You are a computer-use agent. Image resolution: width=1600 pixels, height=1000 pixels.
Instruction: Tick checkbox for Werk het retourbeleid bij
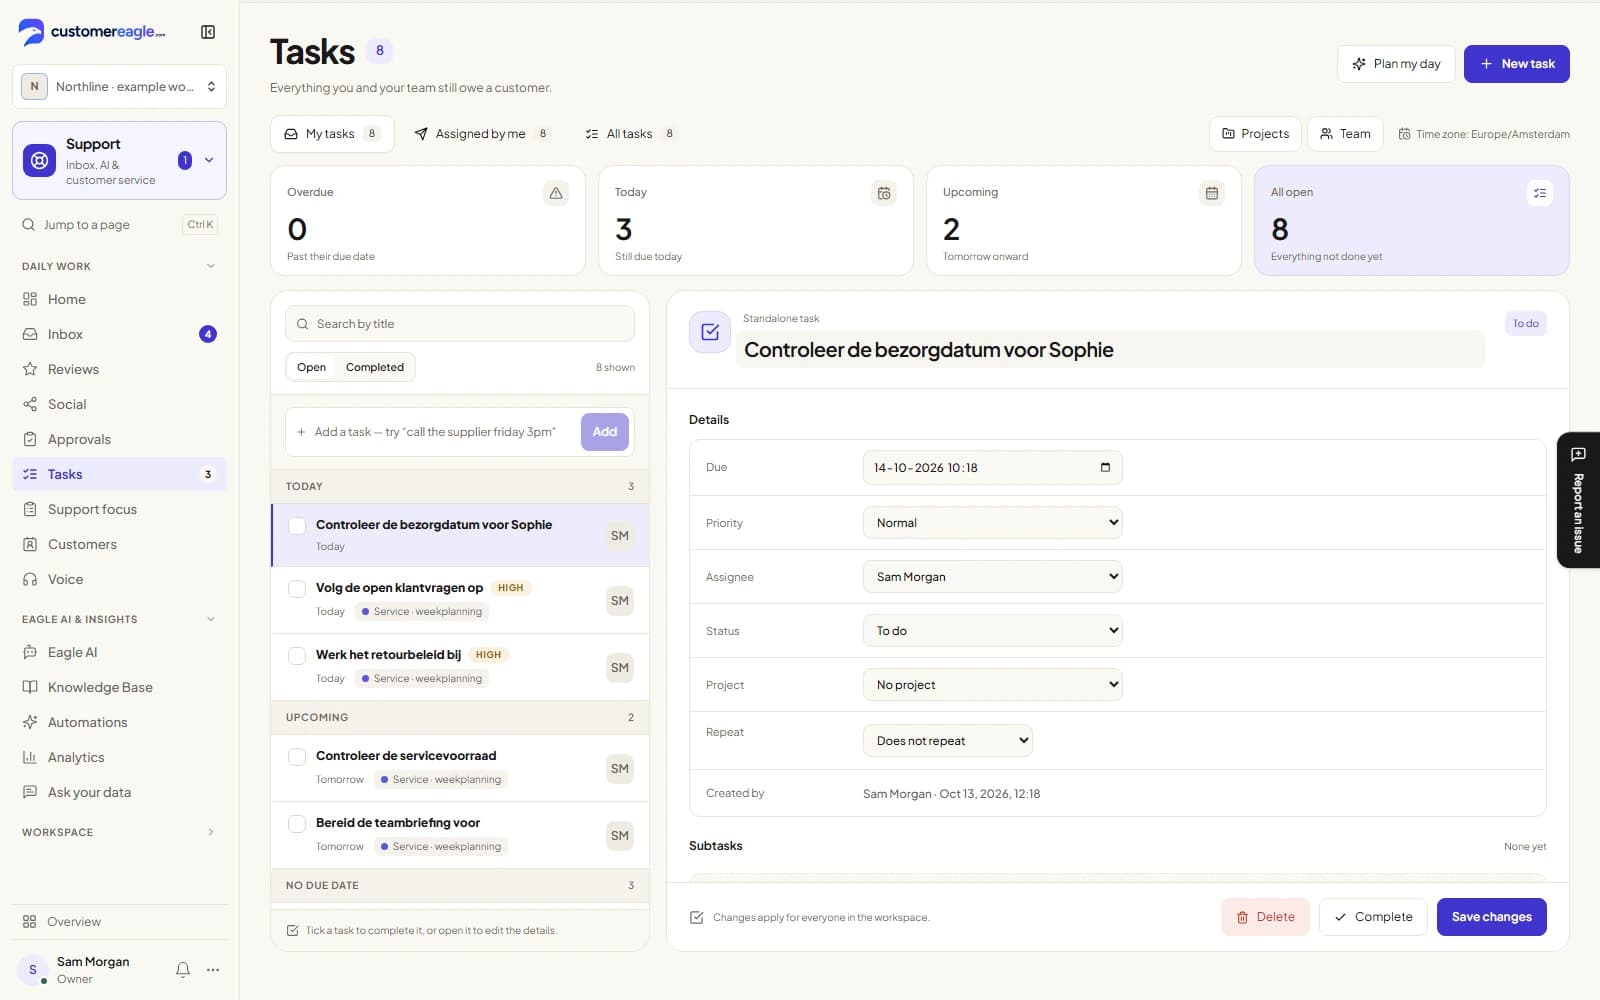(297, 655)
